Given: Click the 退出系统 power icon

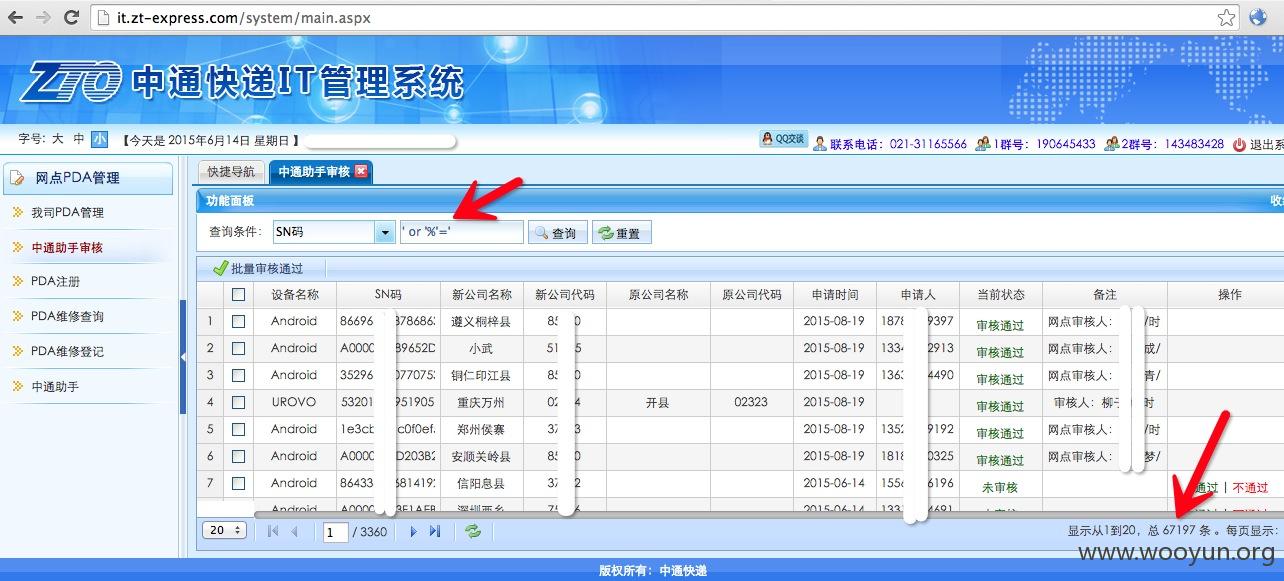Looking at the screenshot, I should 1240,144.
